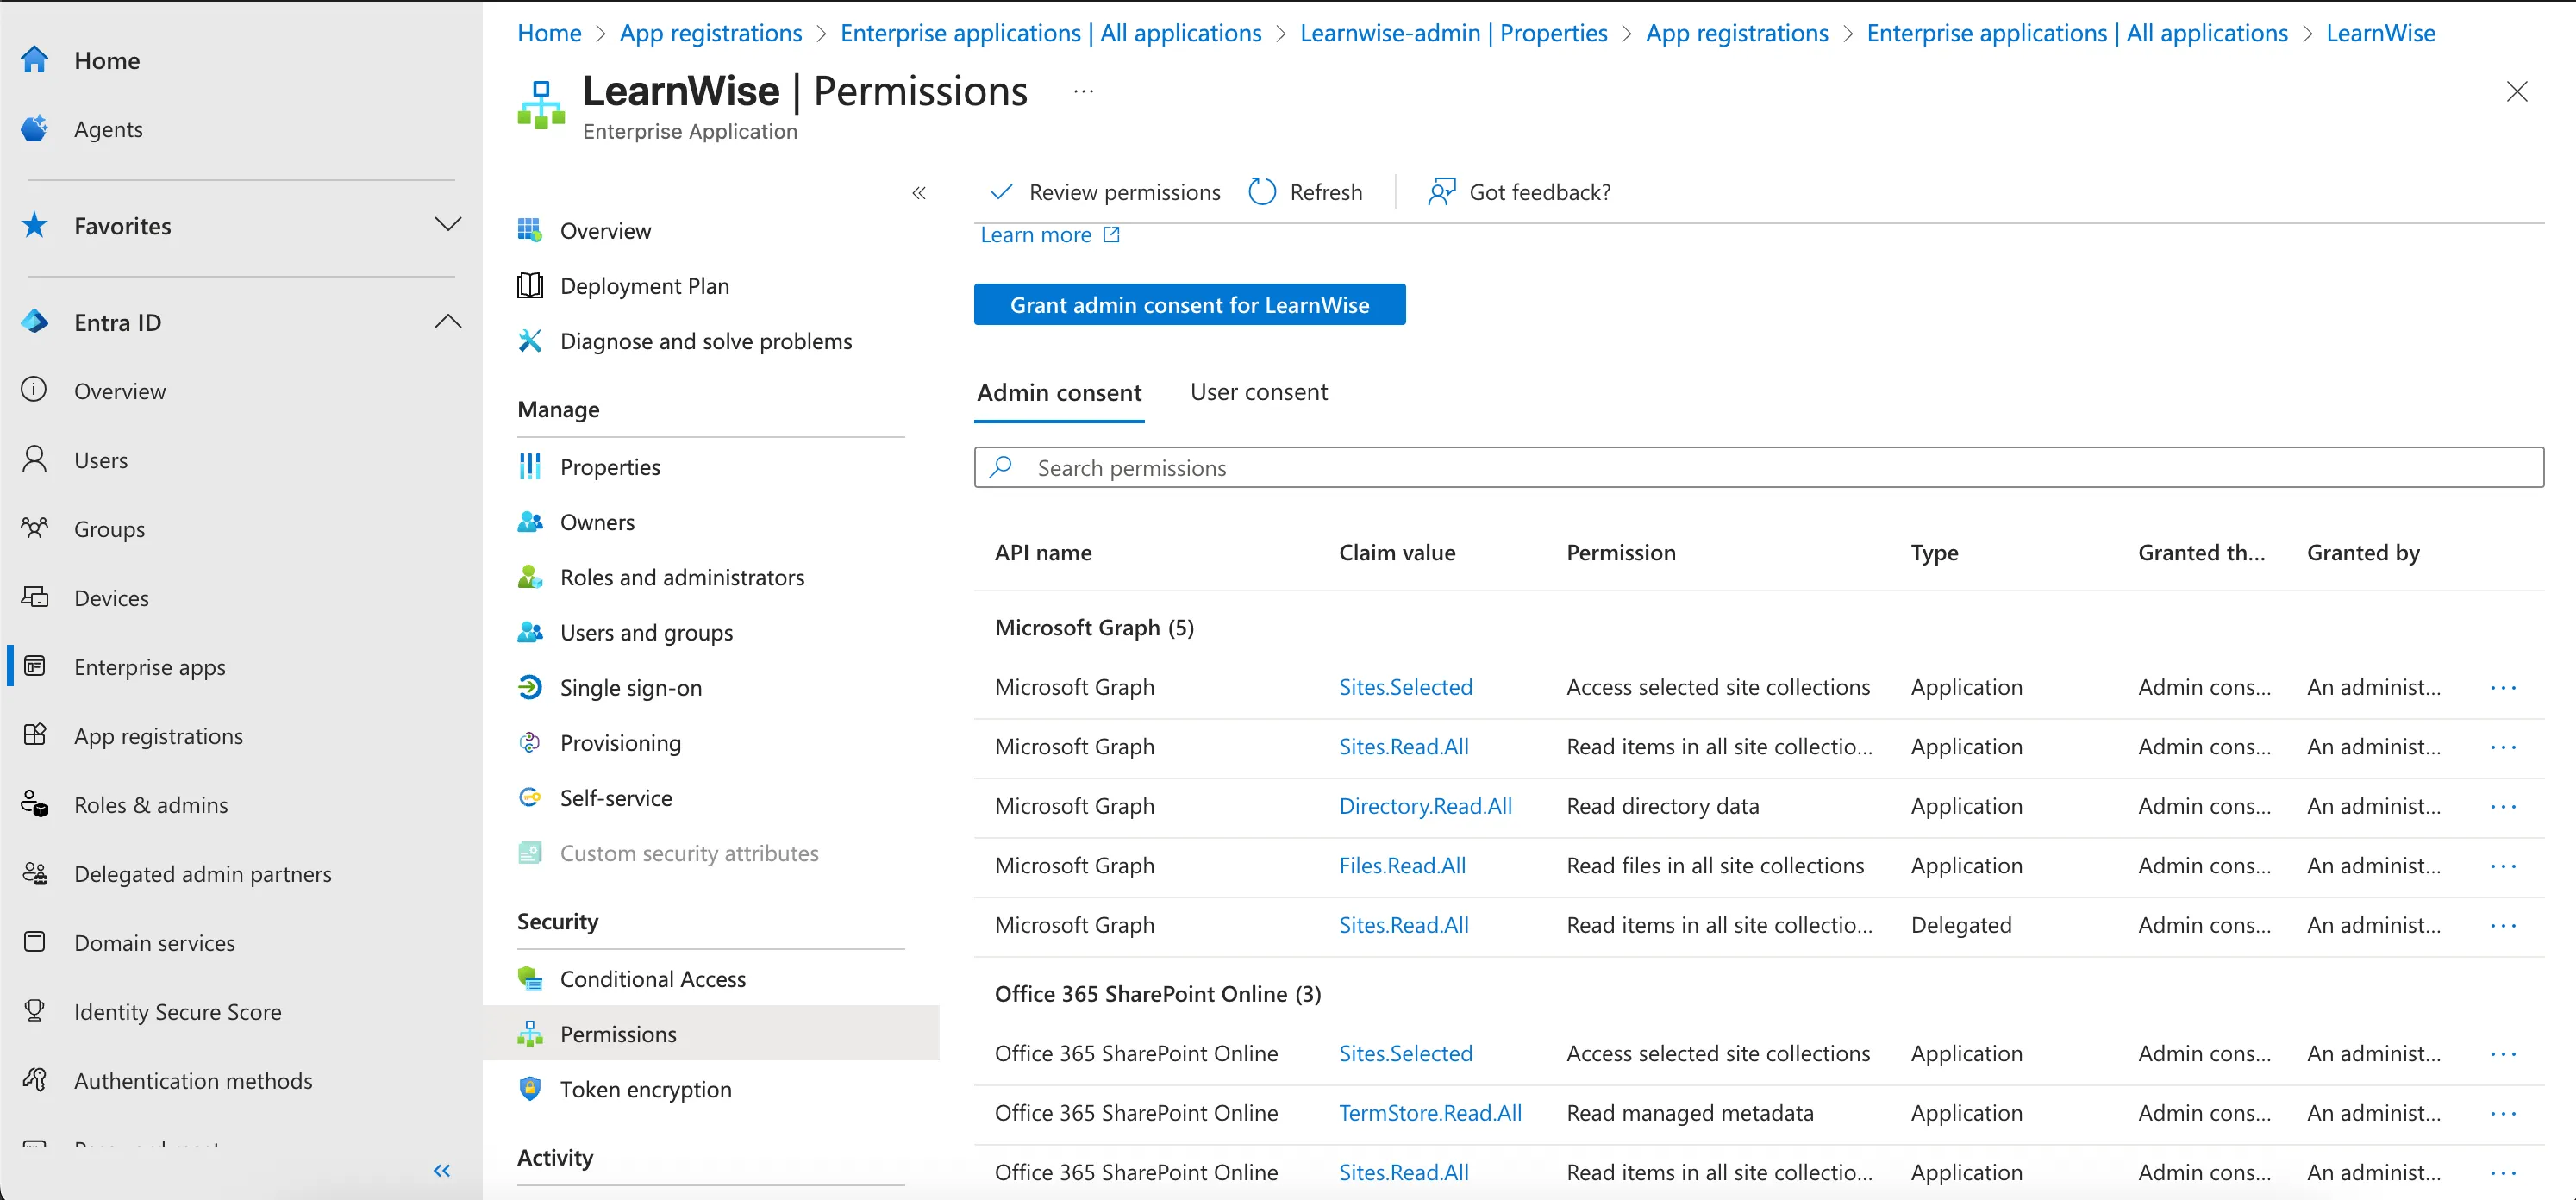Open Users in the sidebar
The width and height of the screenshot is (2576, 1200).
(x=100, y=460)
